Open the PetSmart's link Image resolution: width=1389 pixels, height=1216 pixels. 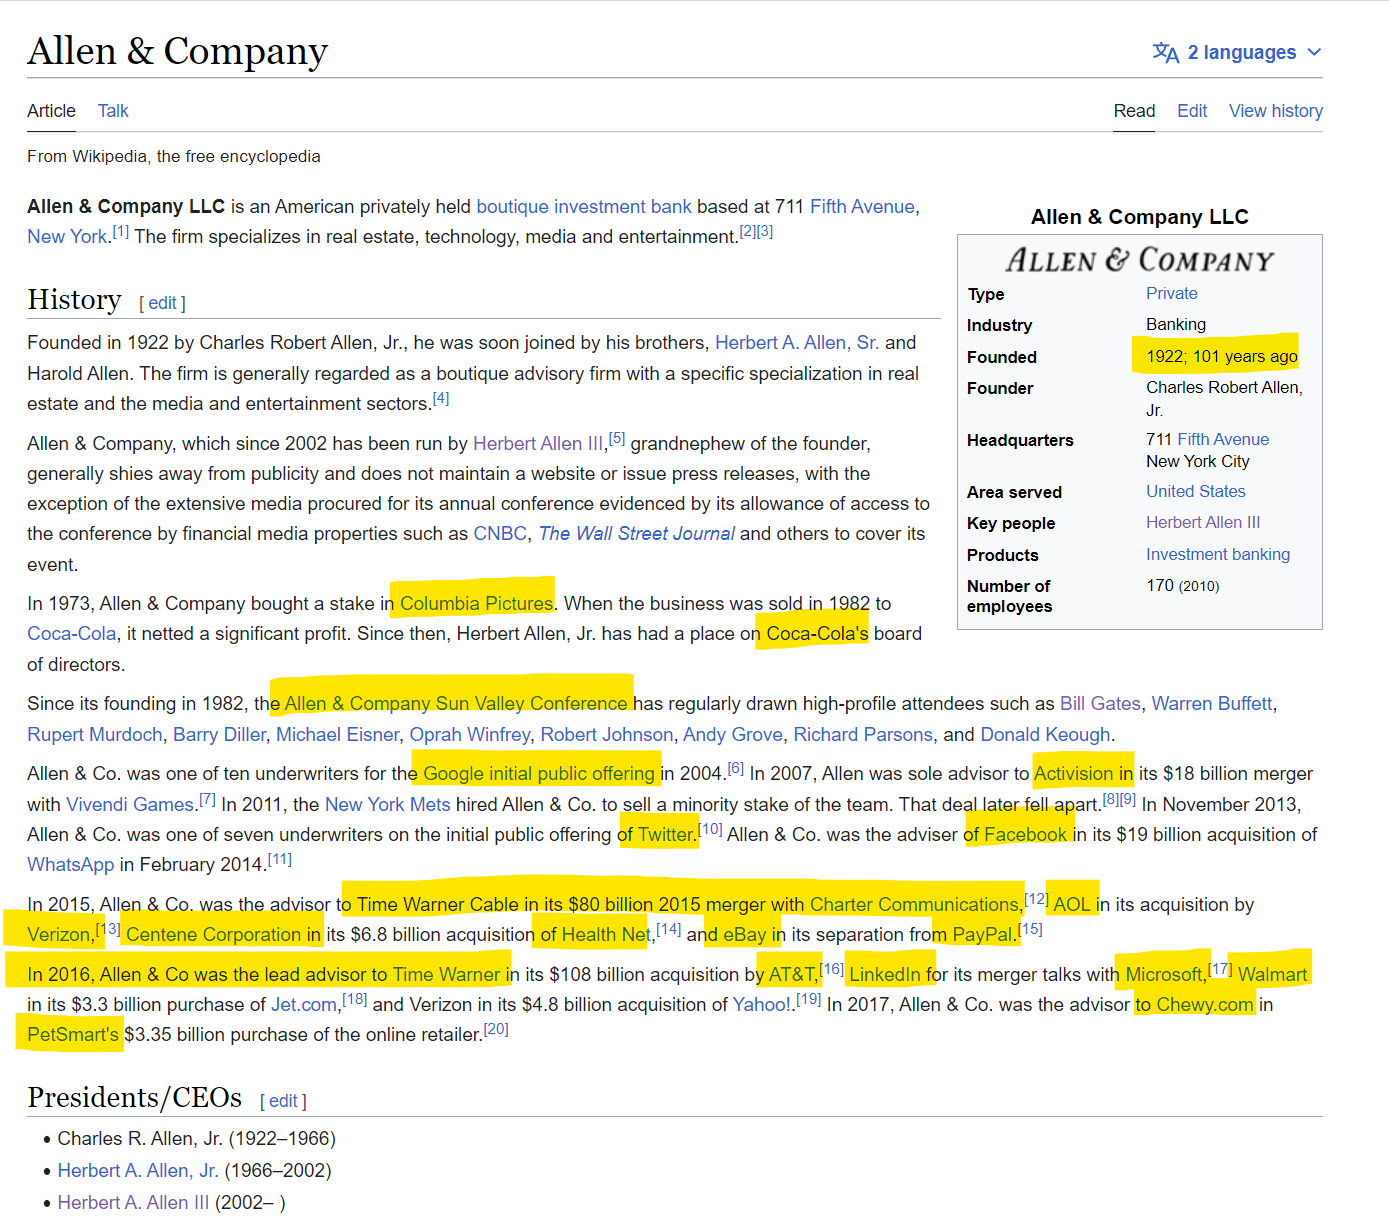coord(73,1035)
